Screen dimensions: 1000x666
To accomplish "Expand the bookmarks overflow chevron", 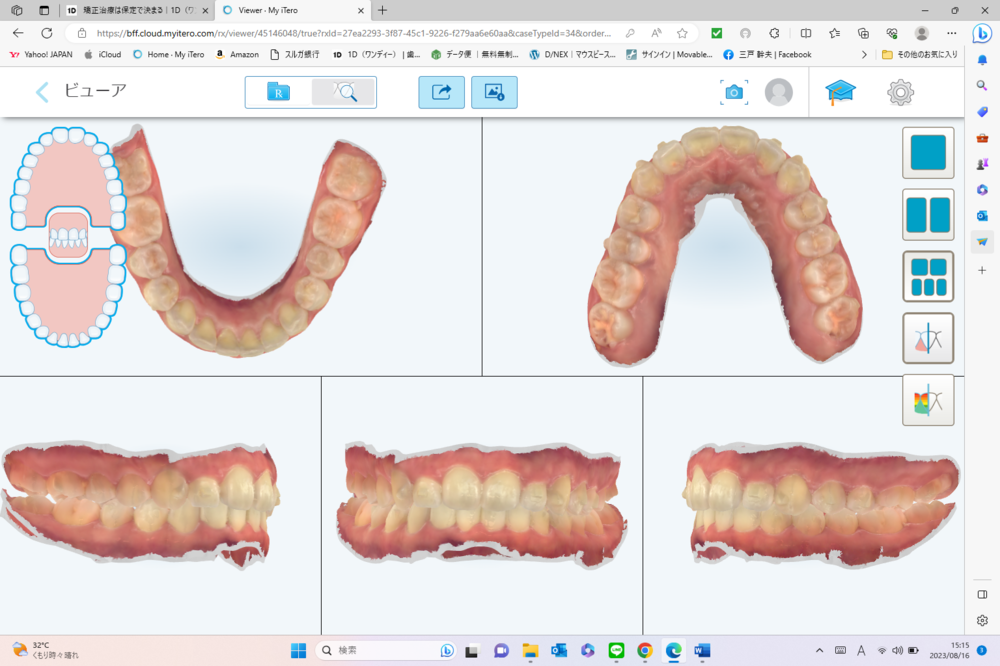I will pyautogui.click(x=863, y=54).
